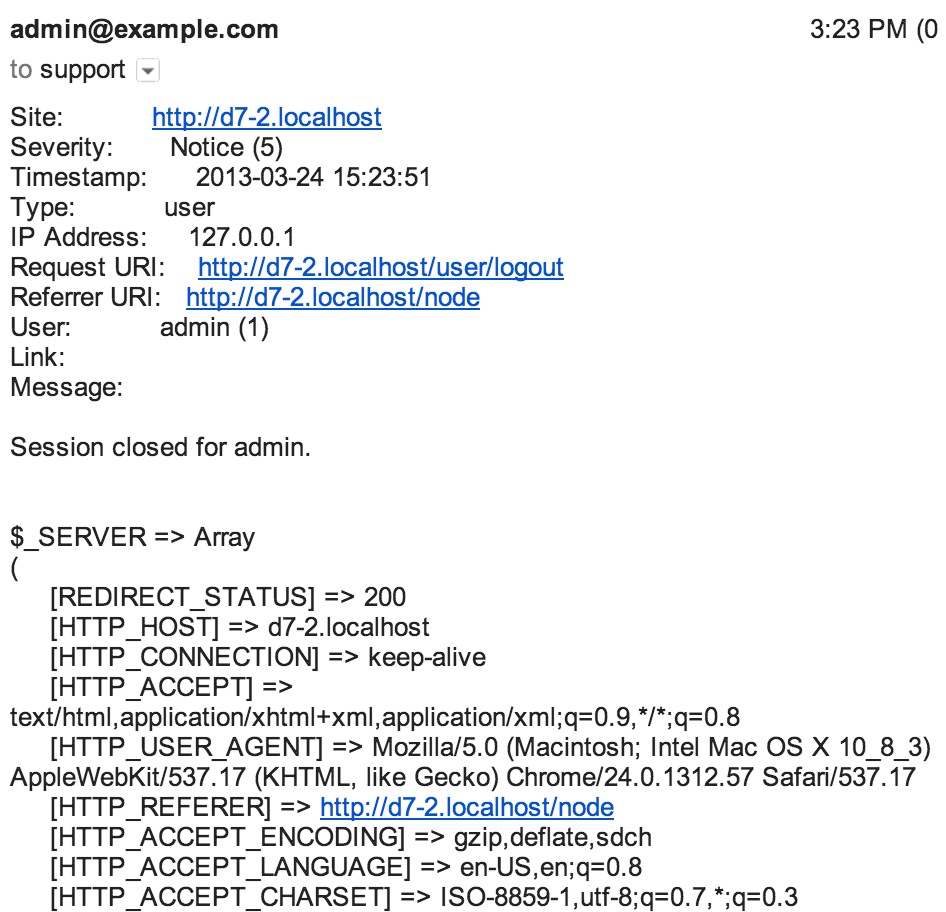This screenshot has width=946, height=912.
Task: Click the Timestamp 2013-03-24 15:23:51 value
Action: point(313,177)
